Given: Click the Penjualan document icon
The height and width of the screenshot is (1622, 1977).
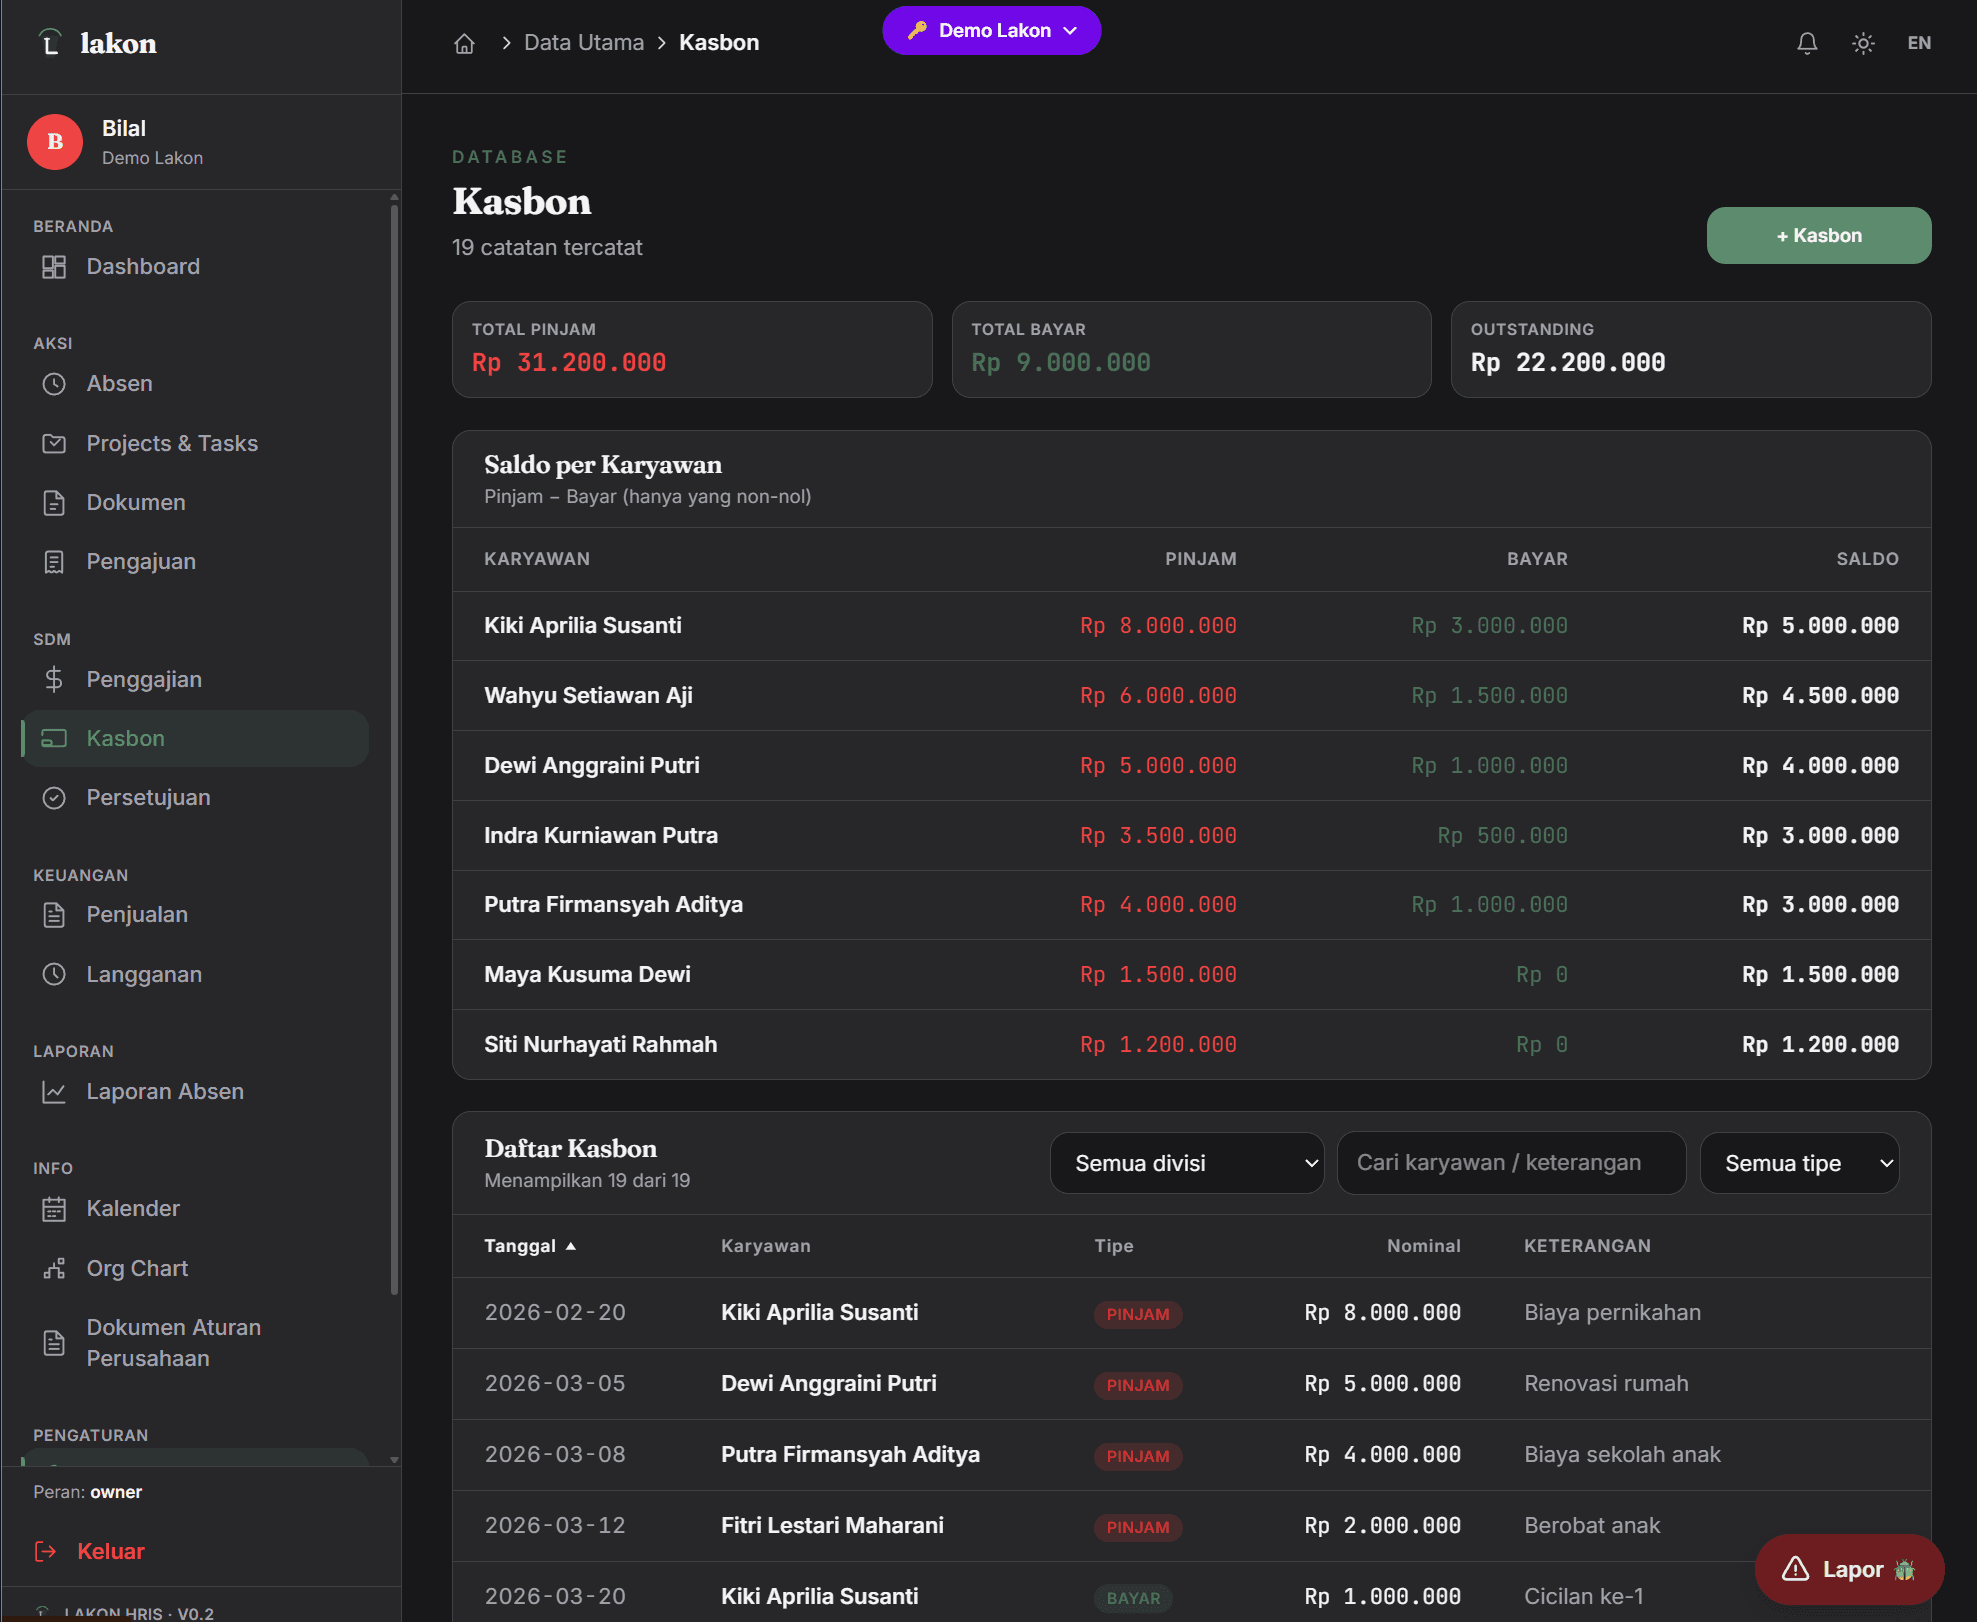Looking at the screenshot, I should point(54,915).
